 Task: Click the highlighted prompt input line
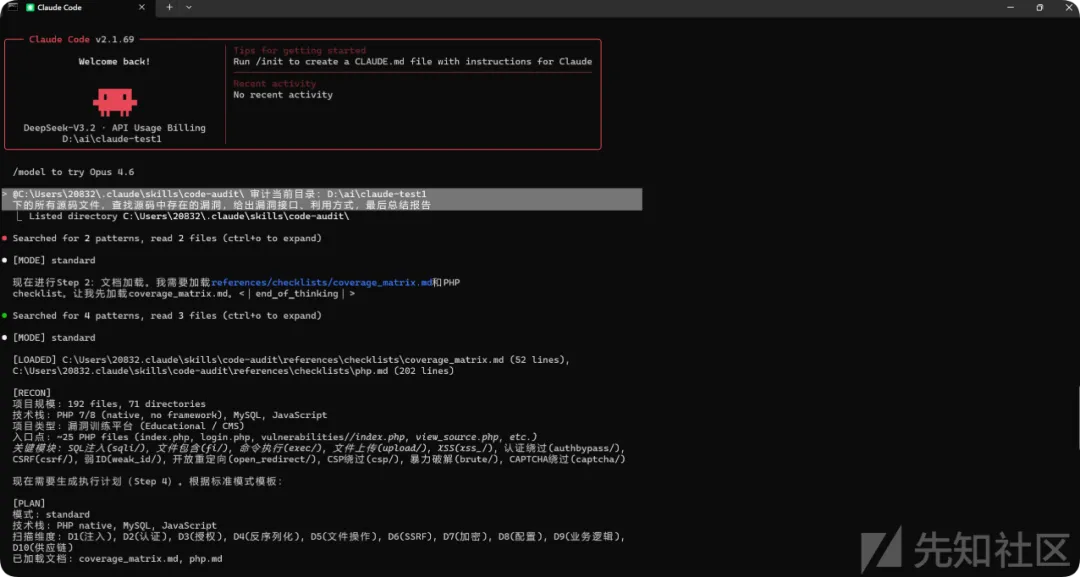coord(322,199)
